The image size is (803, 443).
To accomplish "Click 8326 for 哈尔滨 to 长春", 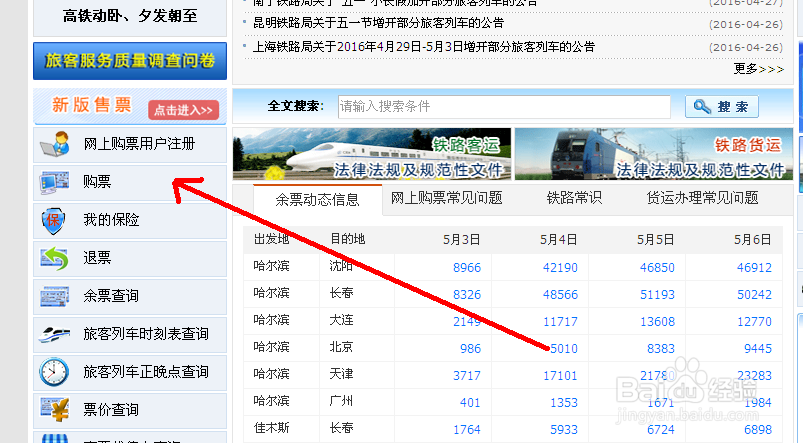I will pyautogui.click(x=467, y=294).
